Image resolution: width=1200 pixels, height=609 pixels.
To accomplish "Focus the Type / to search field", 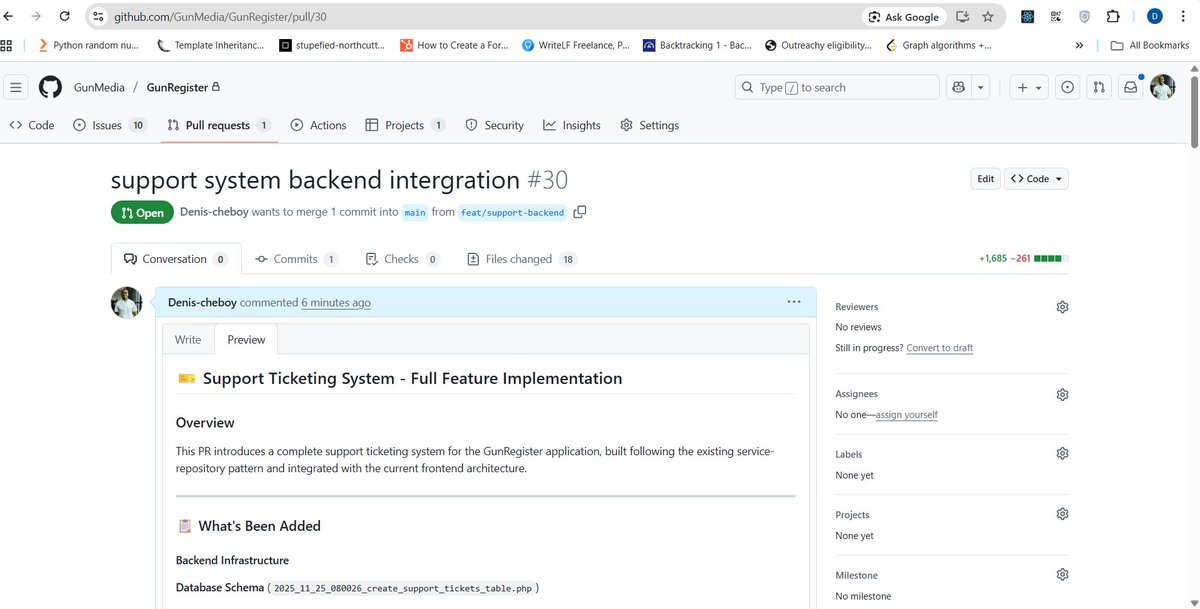I will [x=837, y=88].
